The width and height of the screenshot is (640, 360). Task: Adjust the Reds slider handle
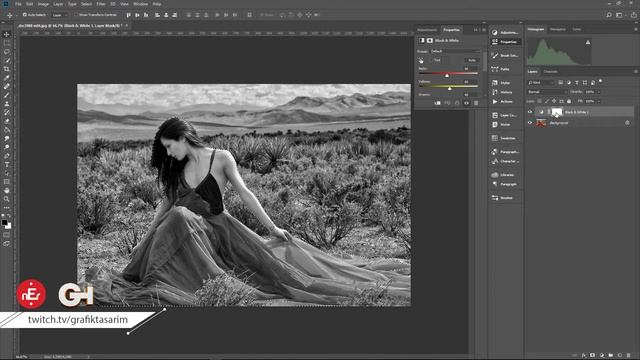coord(447,76)
